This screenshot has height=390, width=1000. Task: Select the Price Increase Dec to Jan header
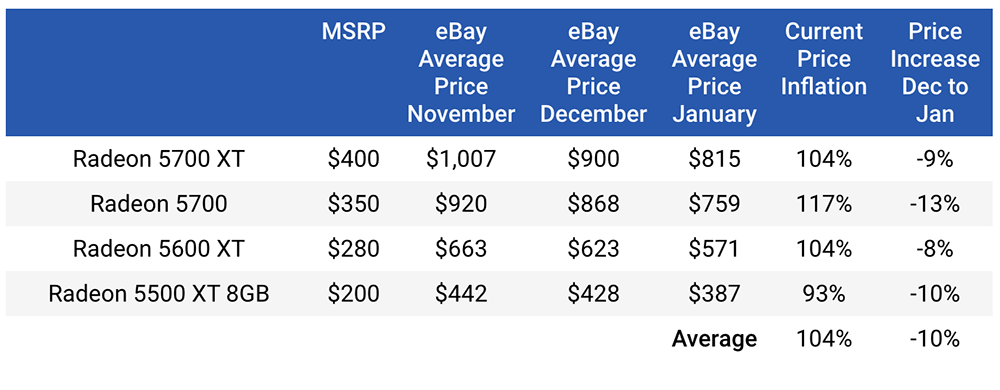[936, 73]
